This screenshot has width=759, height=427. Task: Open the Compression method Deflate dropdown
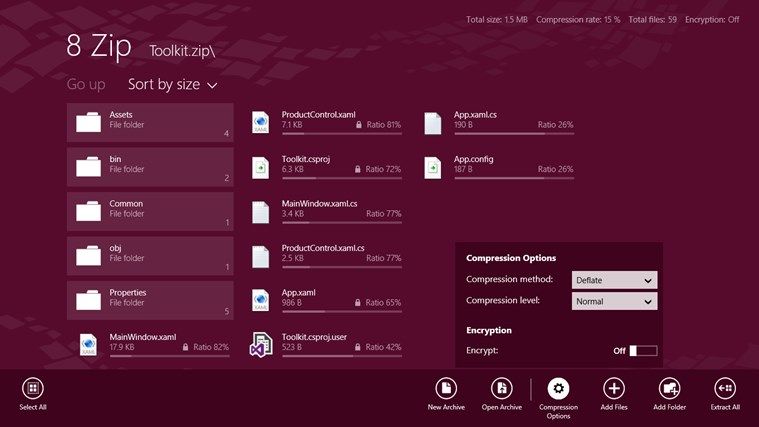click(614, 280)
